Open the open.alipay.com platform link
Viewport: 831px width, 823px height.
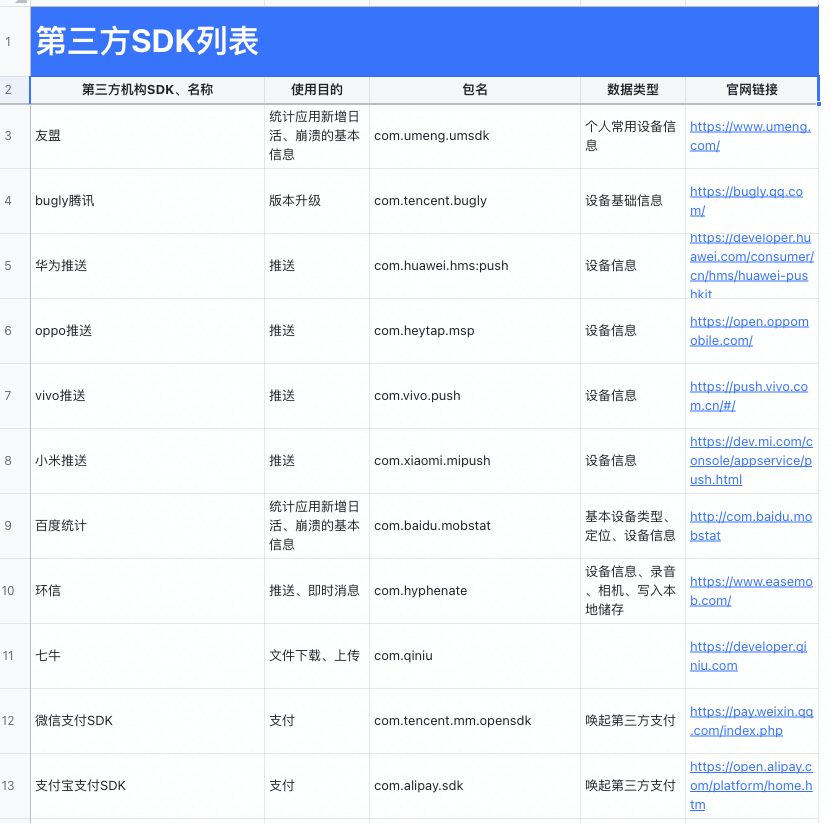click(750, 785)
